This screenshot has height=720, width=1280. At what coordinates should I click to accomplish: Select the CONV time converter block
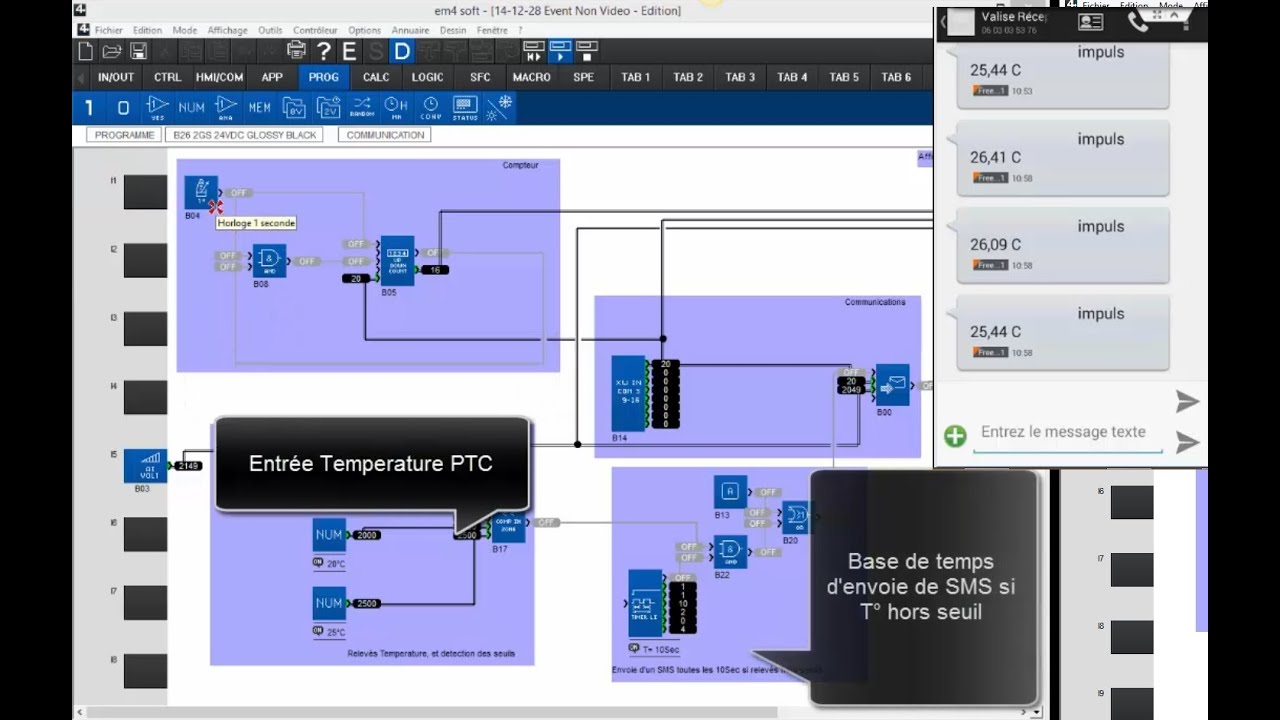click(430, 107)
